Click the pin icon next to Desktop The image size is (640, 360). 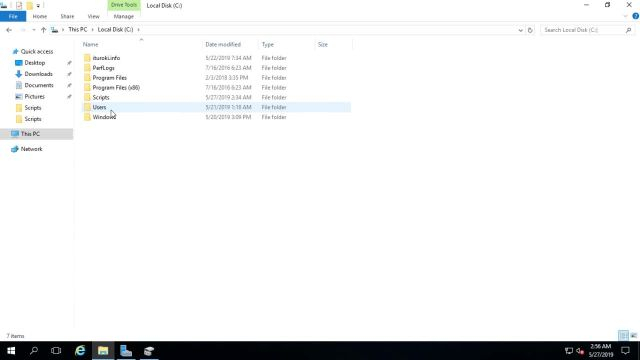69,63
